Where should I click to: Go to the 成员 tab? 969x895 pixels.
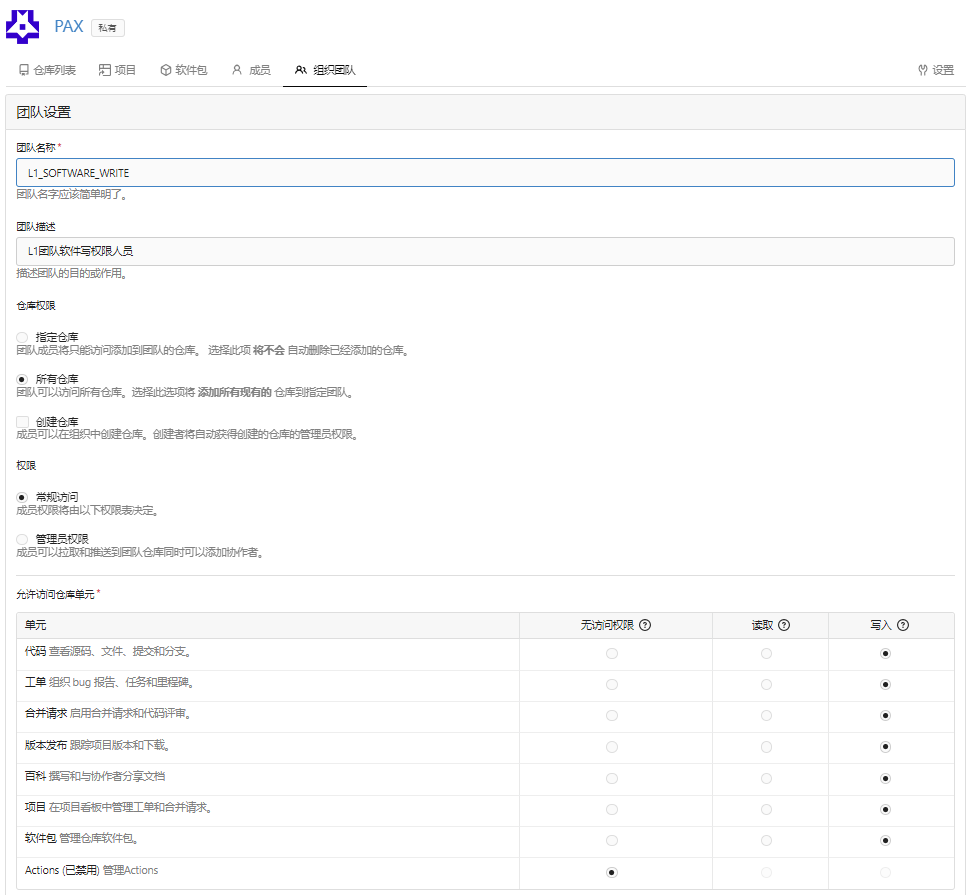coord(251,70)
